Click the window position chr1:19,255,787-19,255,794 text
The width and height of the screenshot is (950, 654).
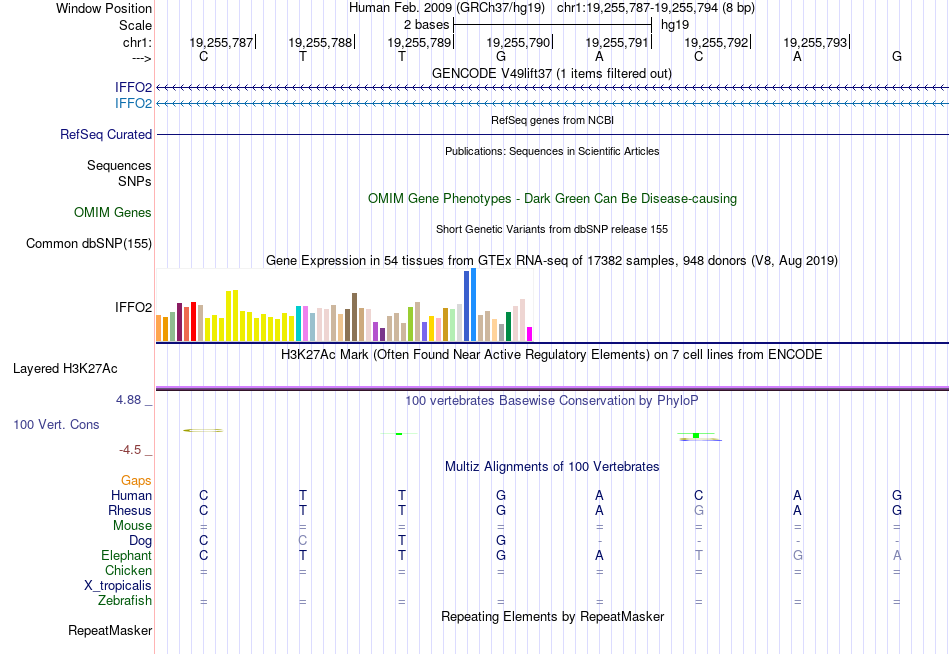[656, 8]
